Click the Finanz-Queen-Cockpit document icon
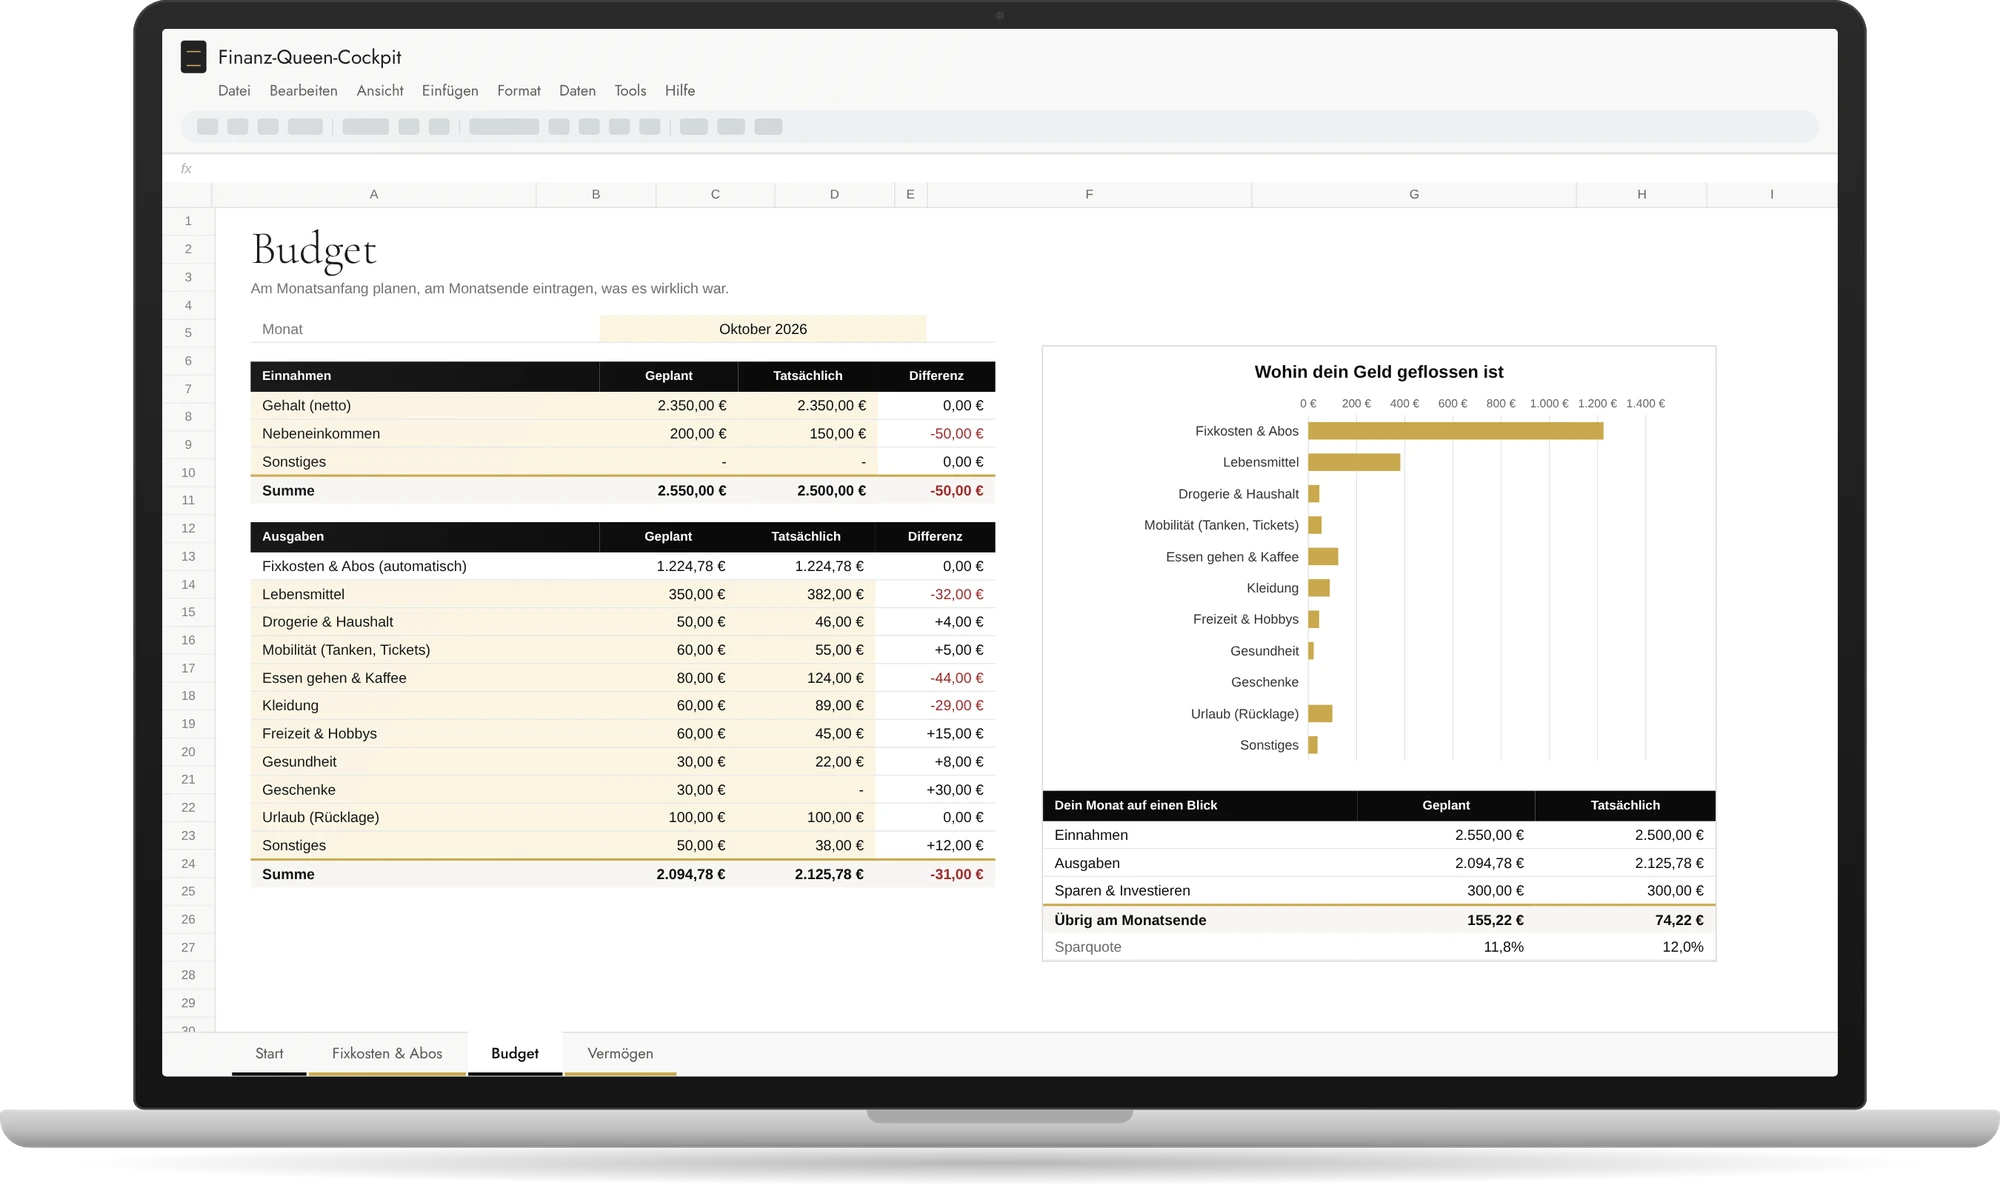The height and width of the screenshot is (1185, 2000). 193,57
